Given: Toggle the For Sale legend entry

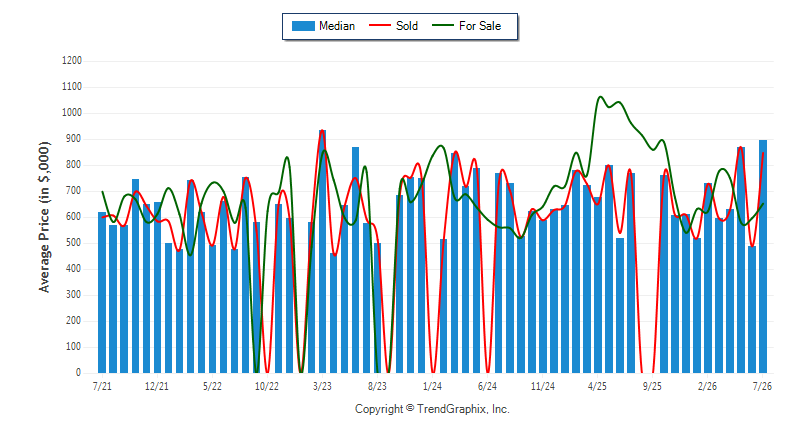Looking at the screenshot, I should click(x=466, y=26).
